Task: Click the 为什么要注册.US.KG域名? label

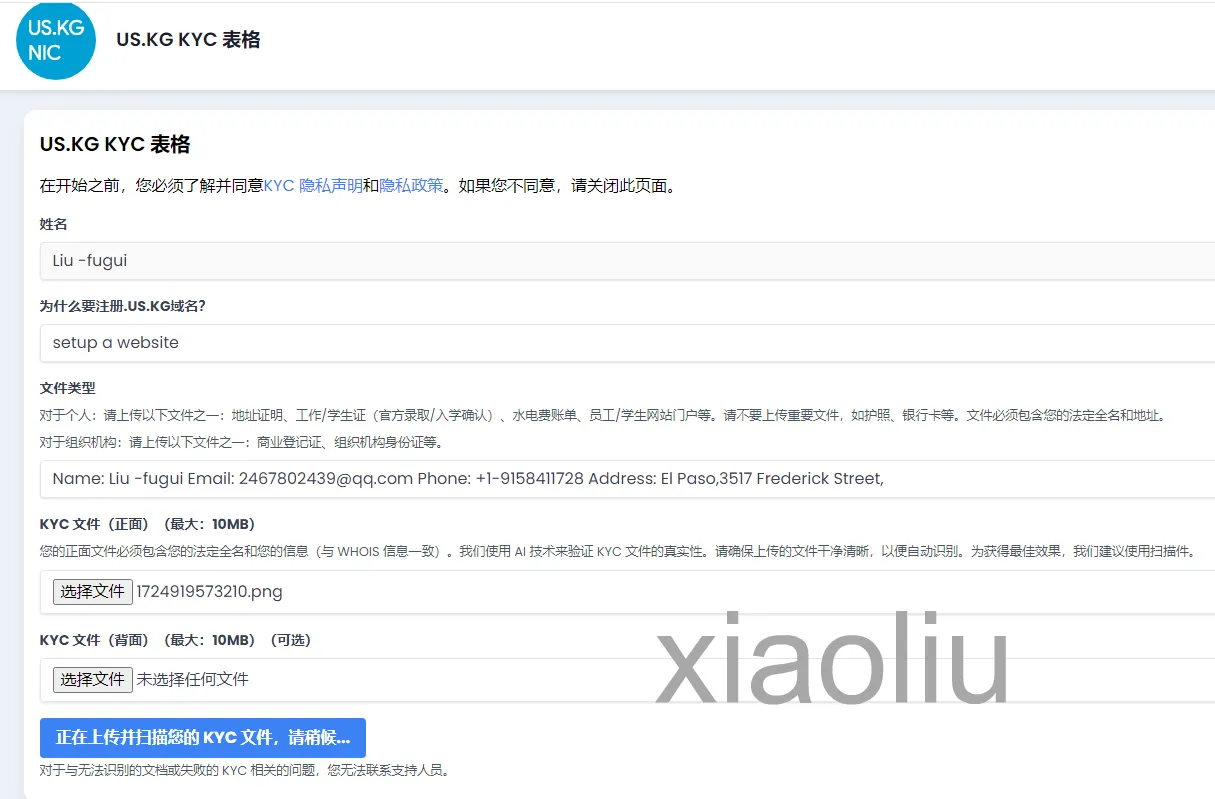Action: click(x=122, y=306)
